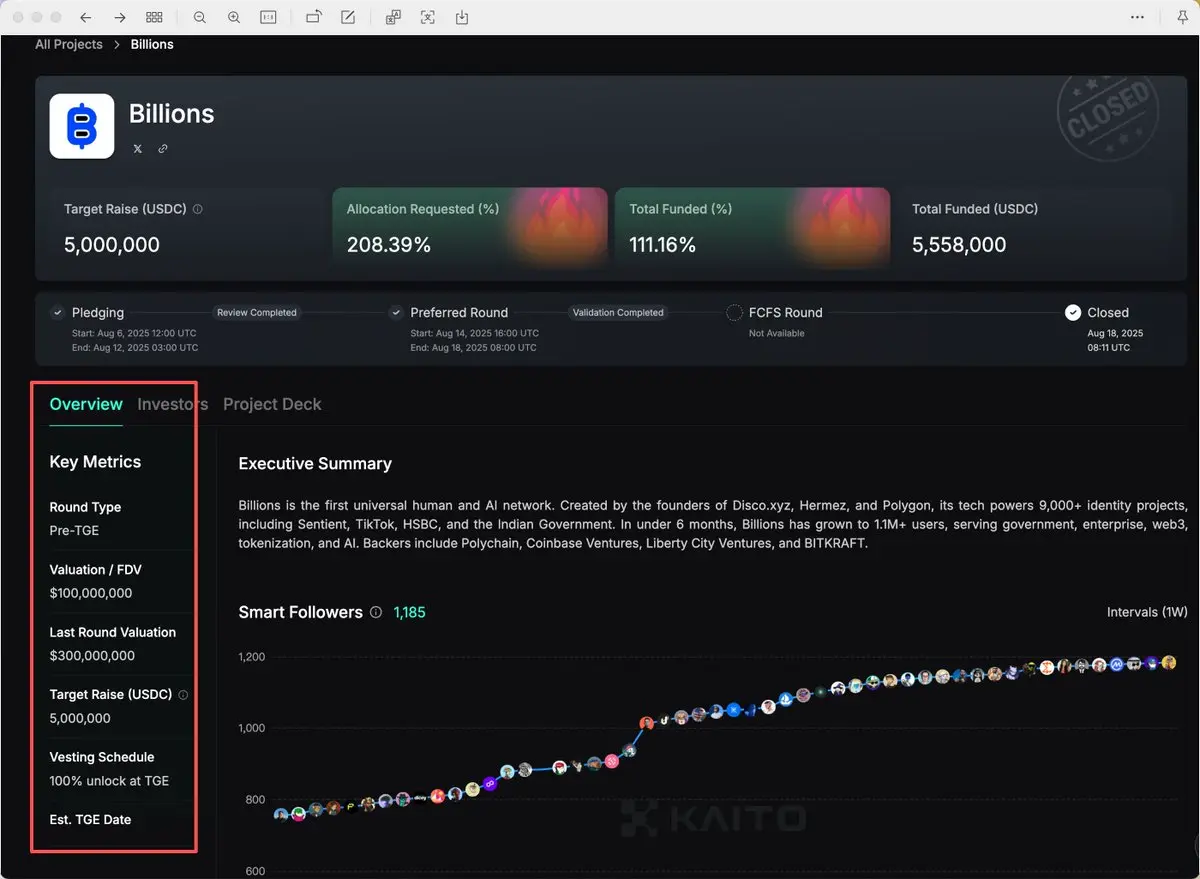
Task: Open the Project Deck tab
Action: tap(272, 404)
